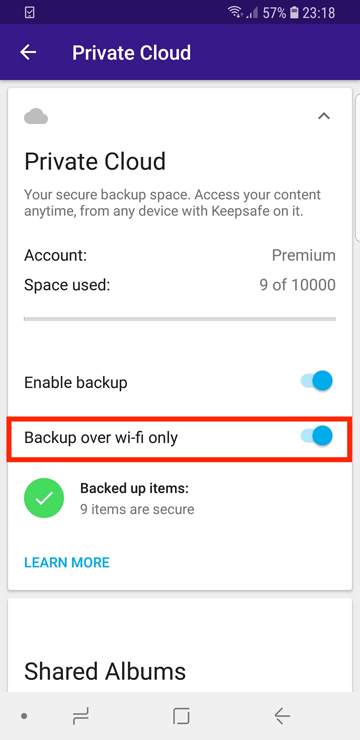Tap the navigation bar dot indicator
Image resolution: width=360 pixels, height=740 pixels.
click(x=24, y=716)
